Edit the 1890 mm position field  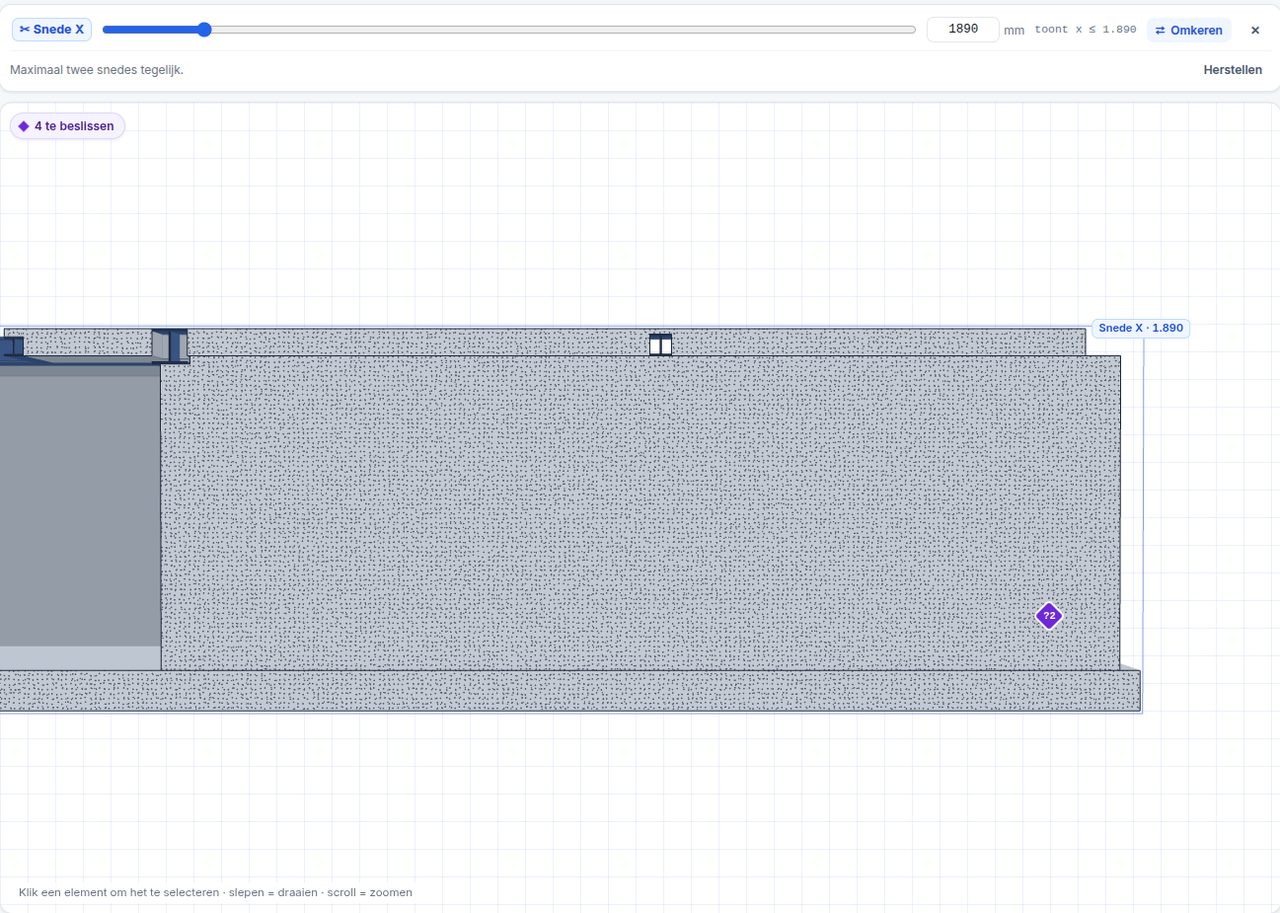point(962,30)
